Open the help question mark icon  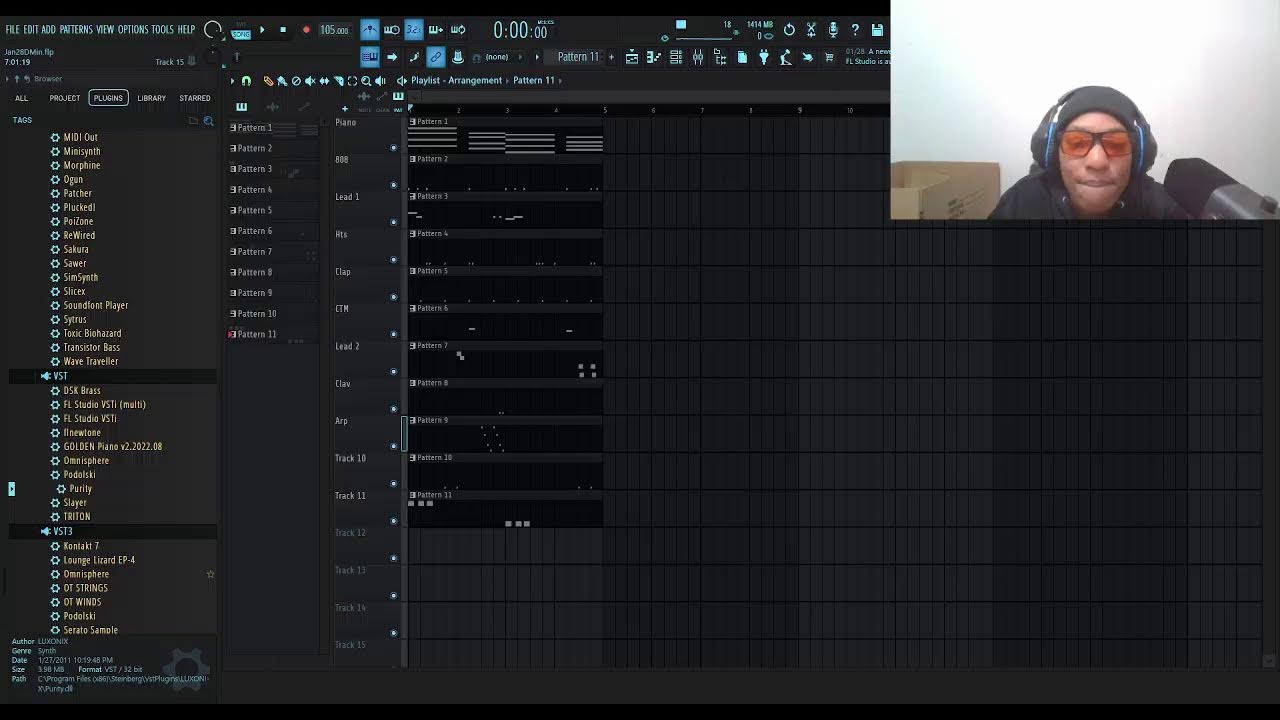pyautogui.click(x=855, y=29)
